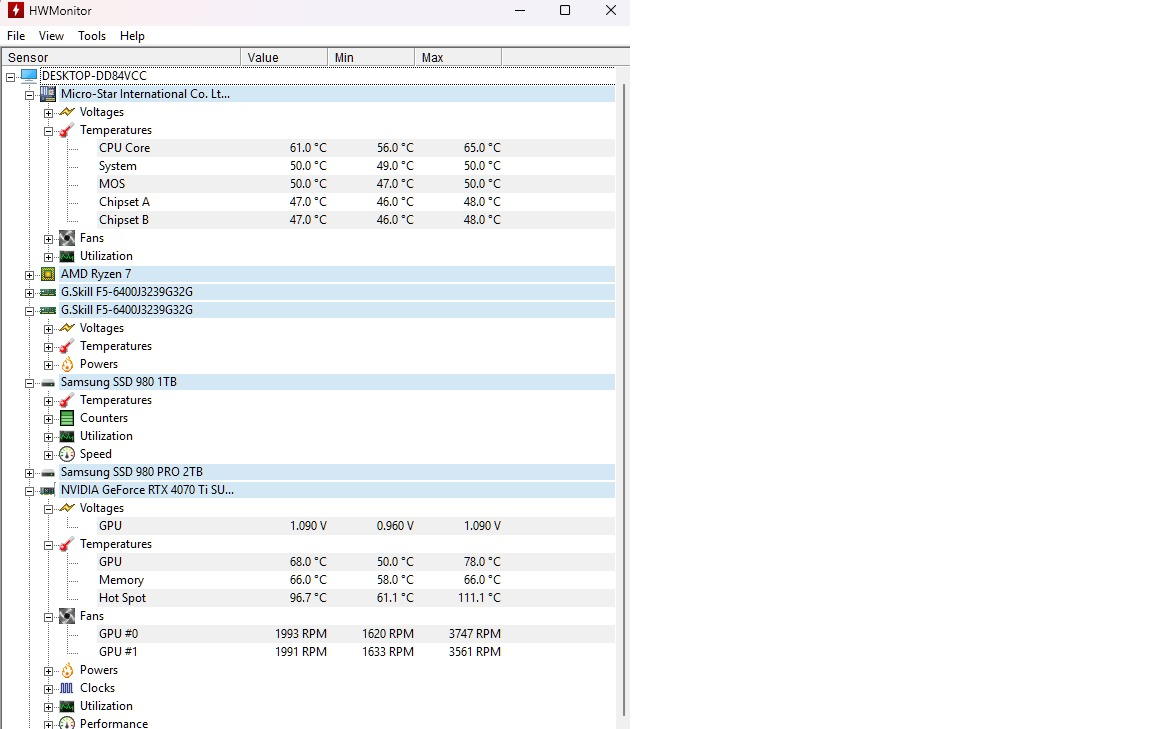Expand the first G.Skill F5-6400J3239G32G node
The width and height of the screenshot is (1152, 729).
pyautogui.click(x=29, y=292)
